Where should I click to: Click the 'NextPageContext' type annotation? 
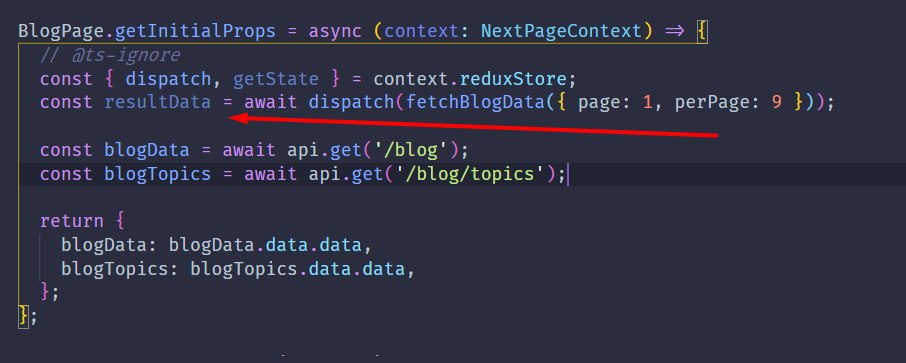[x=561, y=31]
